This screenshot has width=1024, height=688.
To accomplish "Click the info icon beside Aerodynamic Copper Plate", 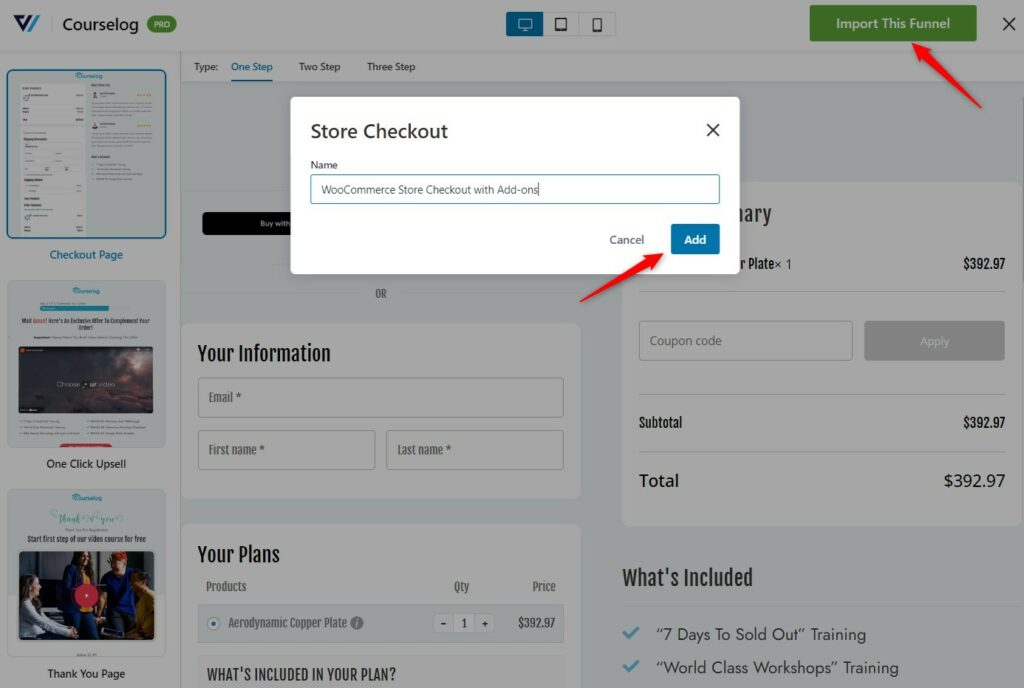I will click(x=357, y=623).
